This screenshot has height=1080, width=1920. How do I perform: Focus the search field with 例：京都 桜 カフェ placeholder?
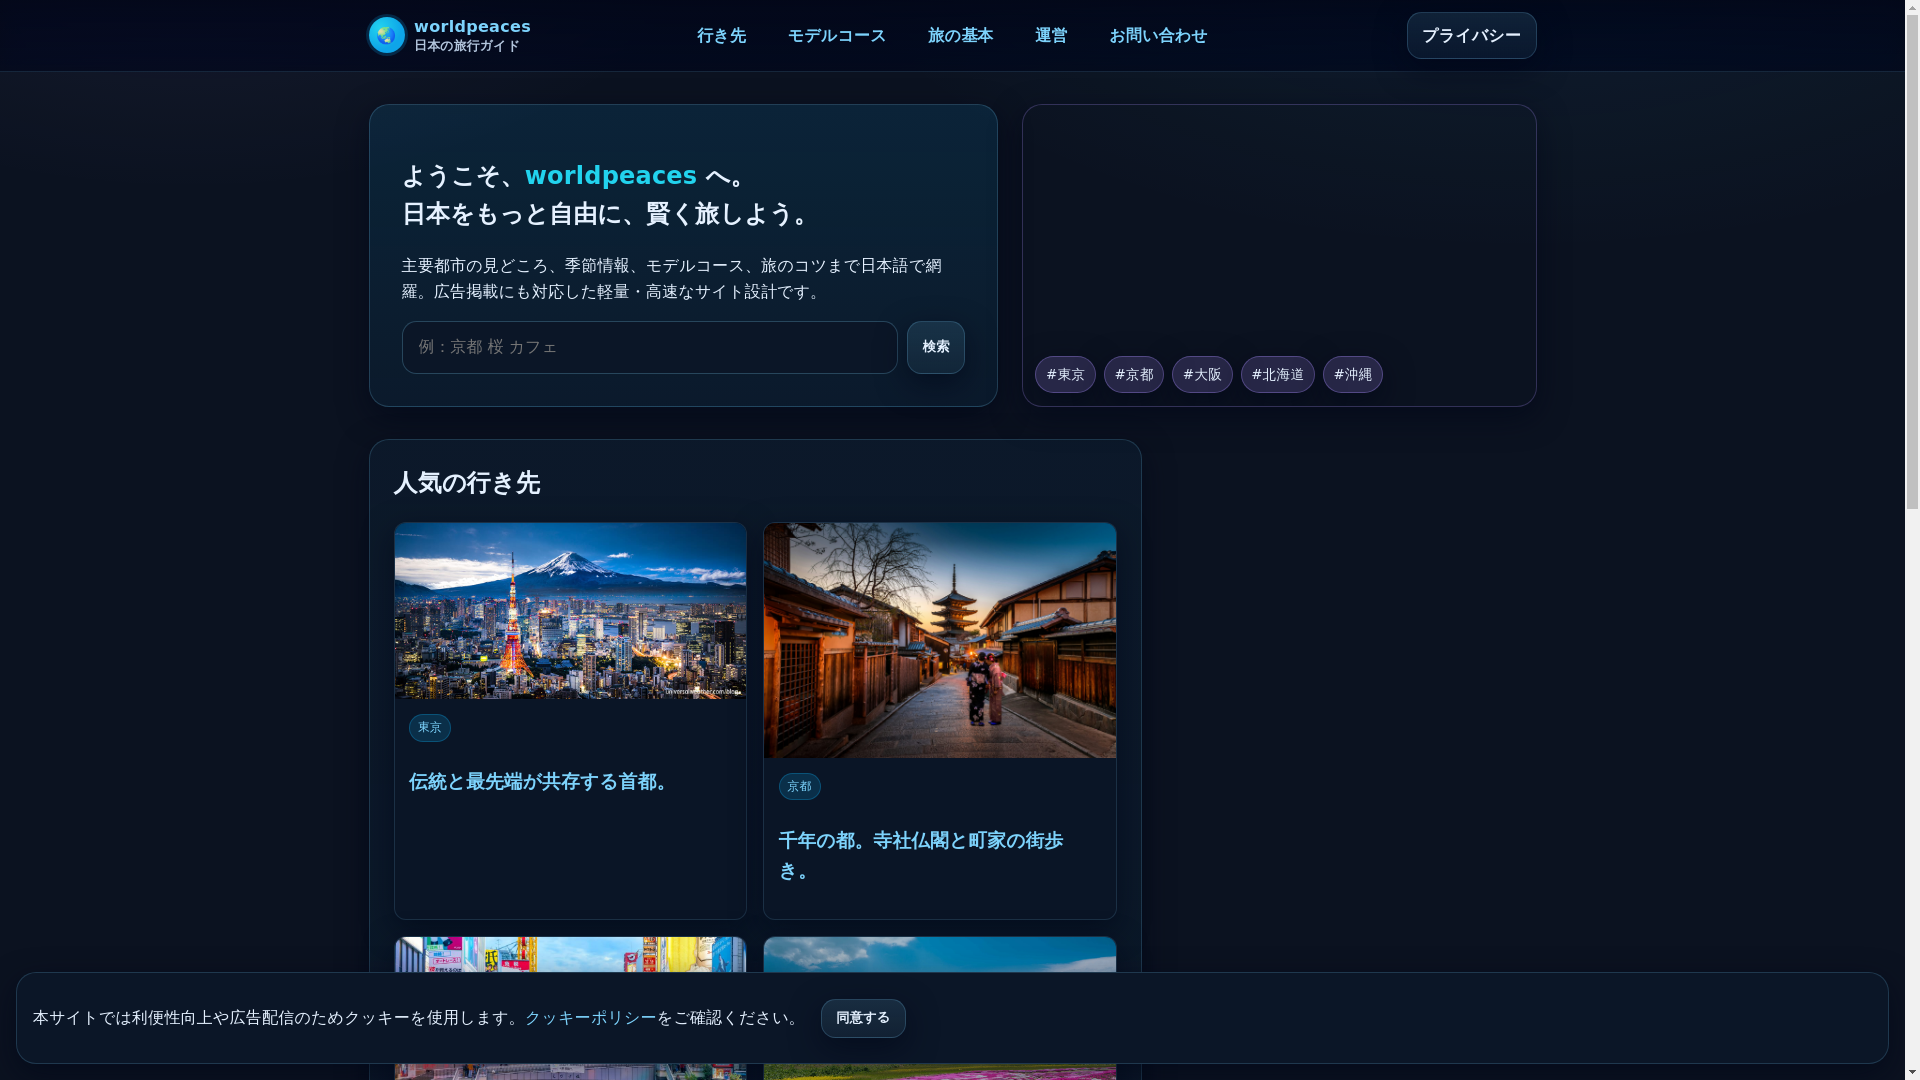pos(650,347)
